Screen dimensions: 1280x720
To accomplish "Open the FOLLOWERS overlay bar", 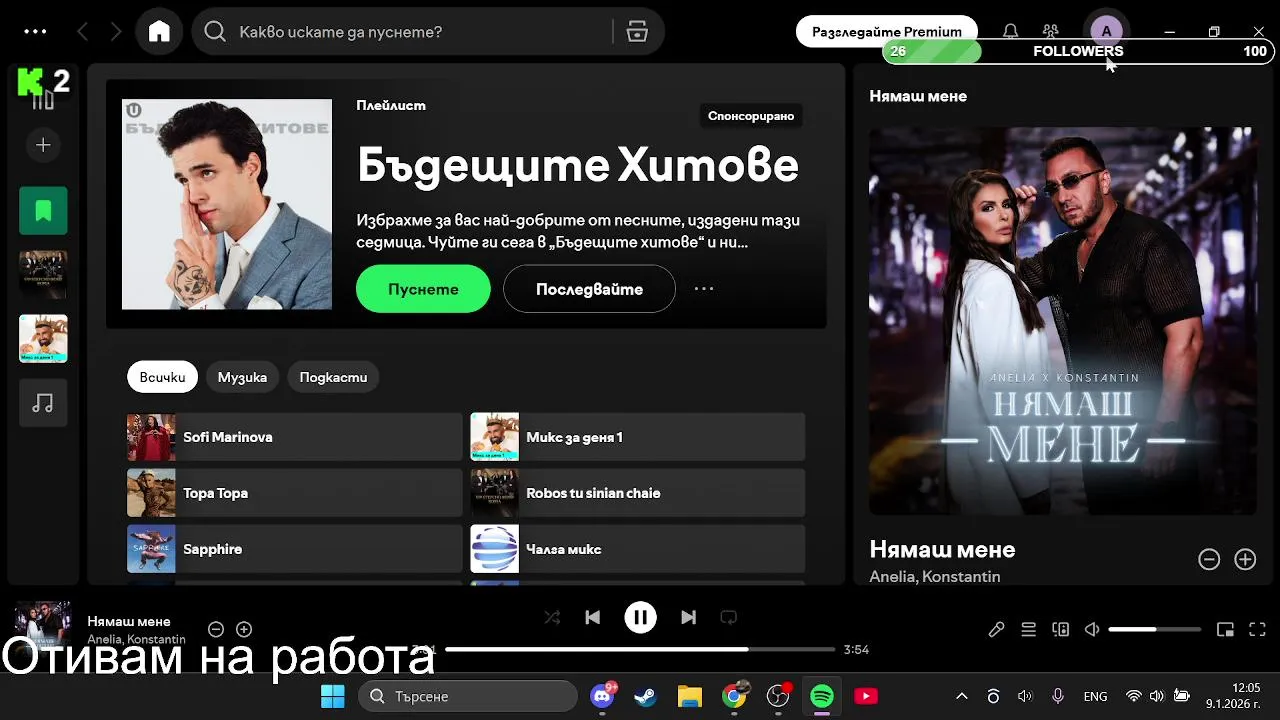I will point(1077,51).
